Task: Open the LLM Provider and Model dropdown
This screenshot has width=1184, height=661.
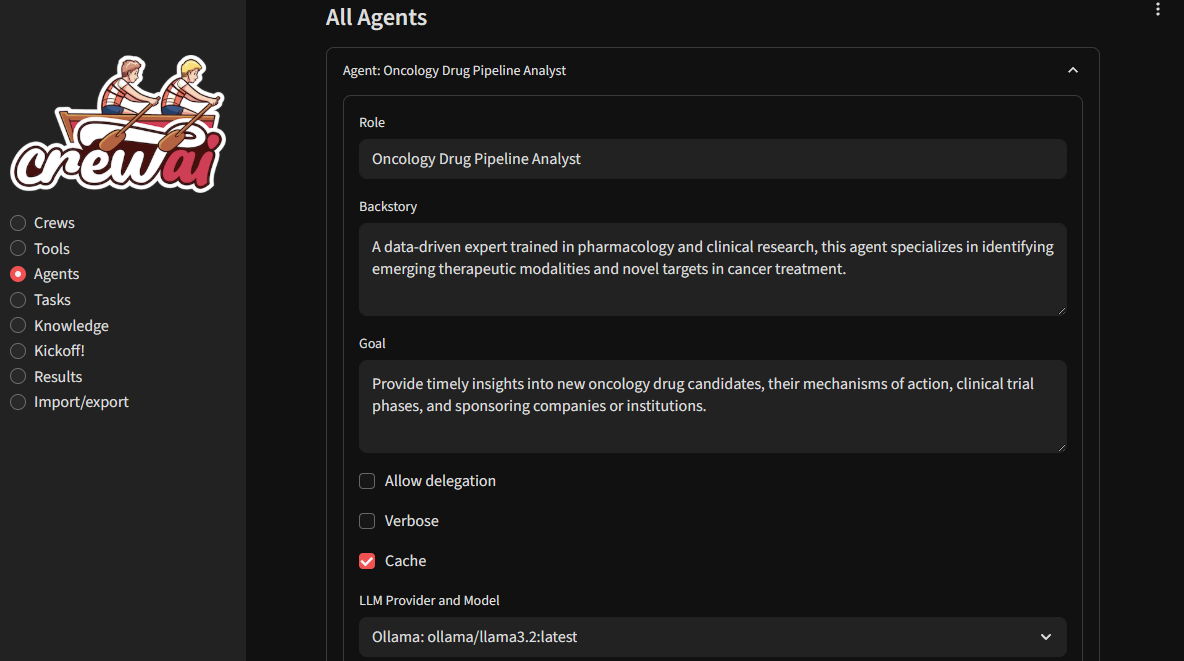Action: [x=713, y=637]
